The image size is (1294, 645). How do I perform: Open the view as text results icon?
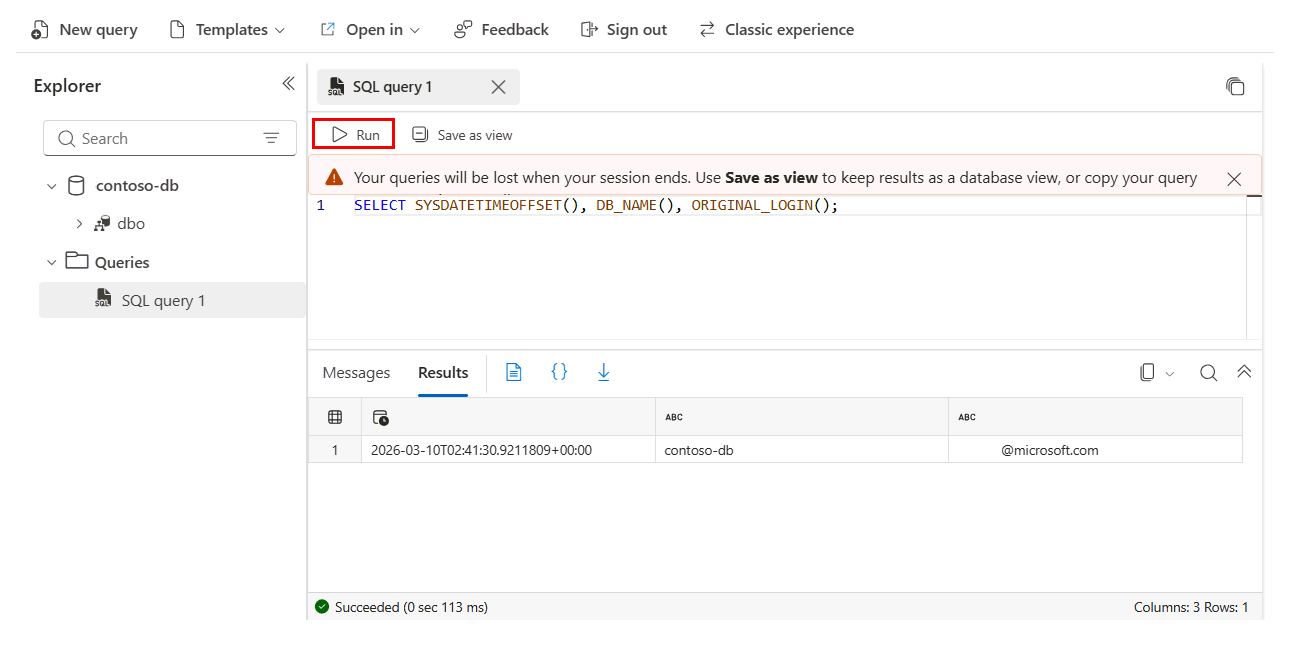coord(513,371)
